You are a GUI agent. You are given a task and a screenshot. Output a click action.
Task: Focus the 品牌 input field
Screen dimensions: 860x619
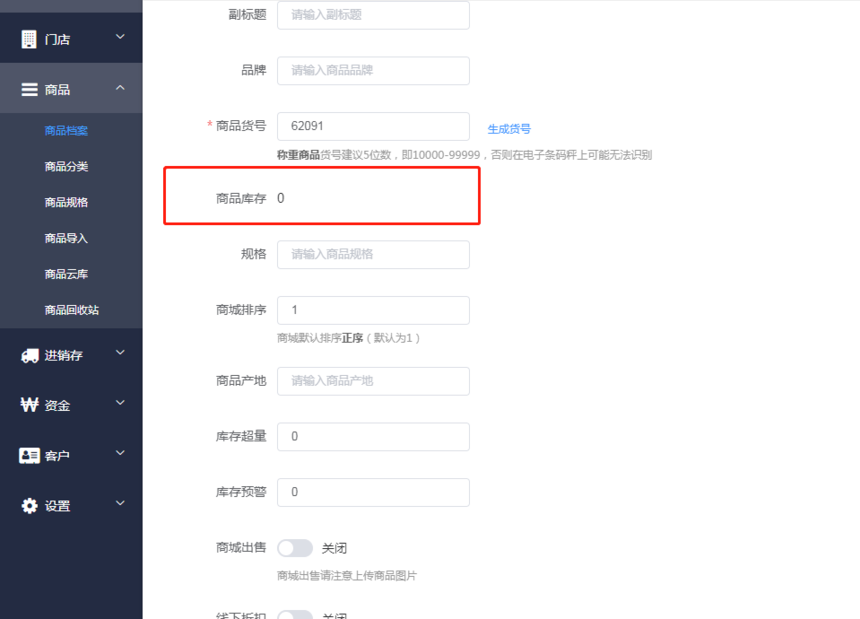pyautogui.click(x=374, y=71)
